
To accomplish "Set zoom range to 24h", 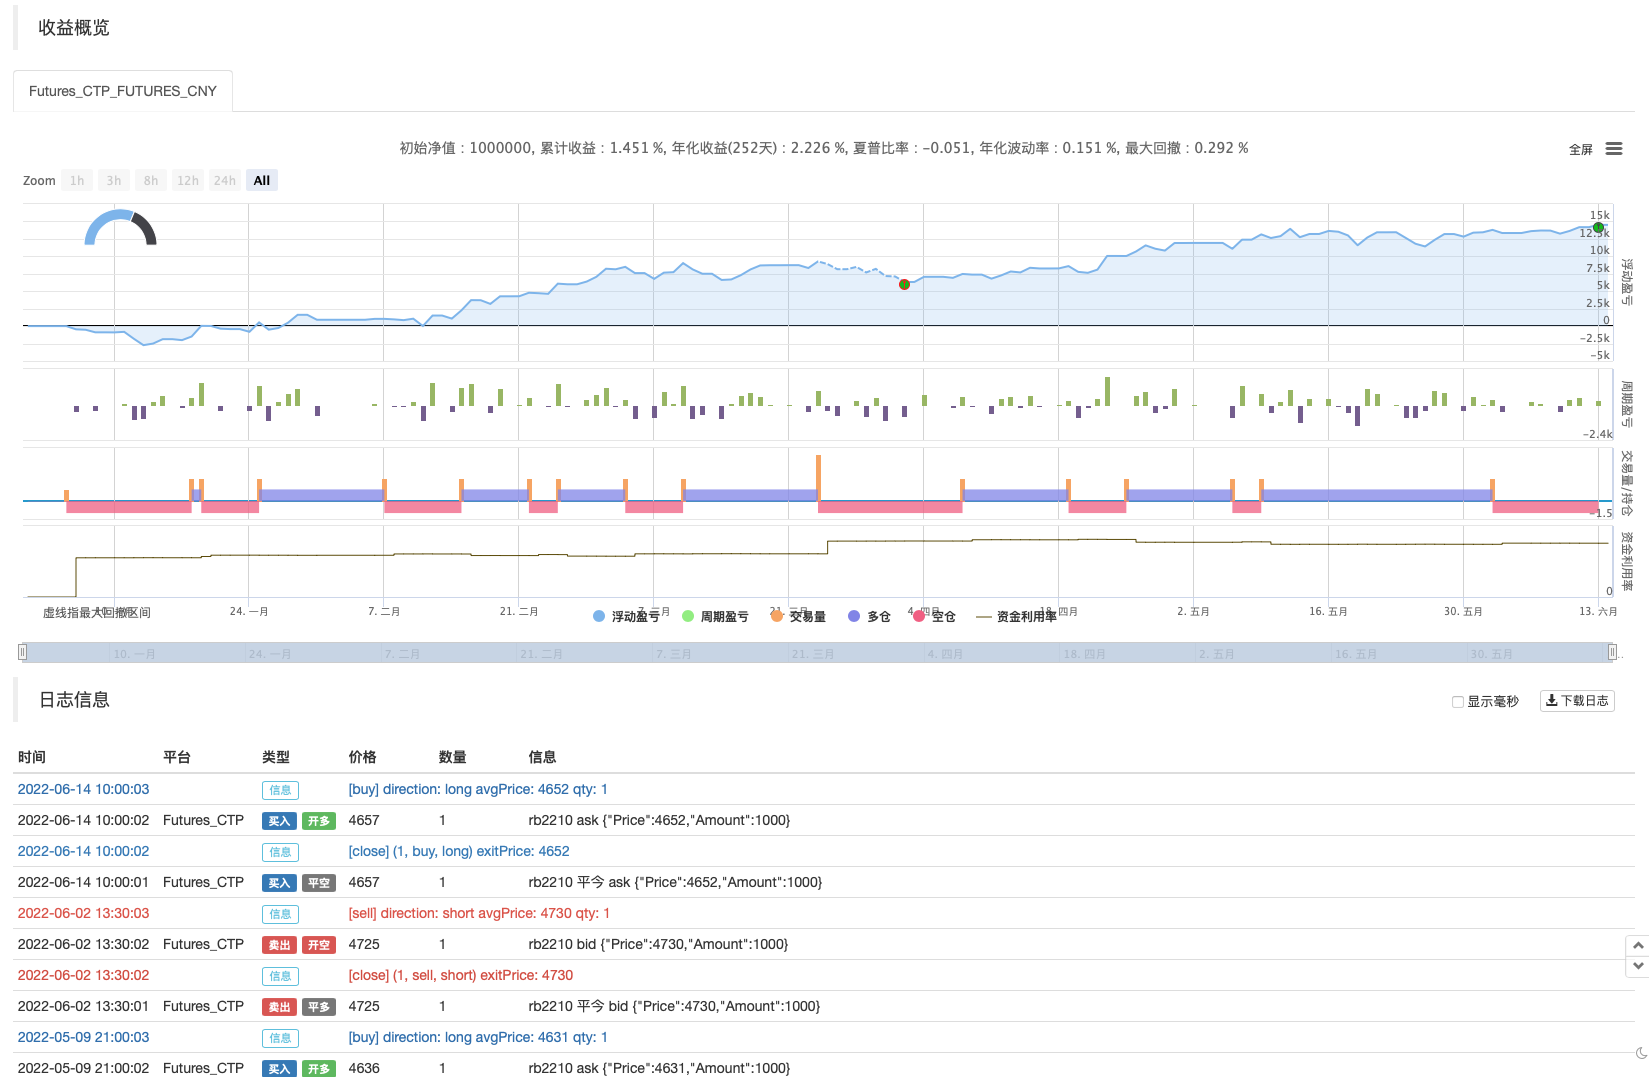I will 225,181.
